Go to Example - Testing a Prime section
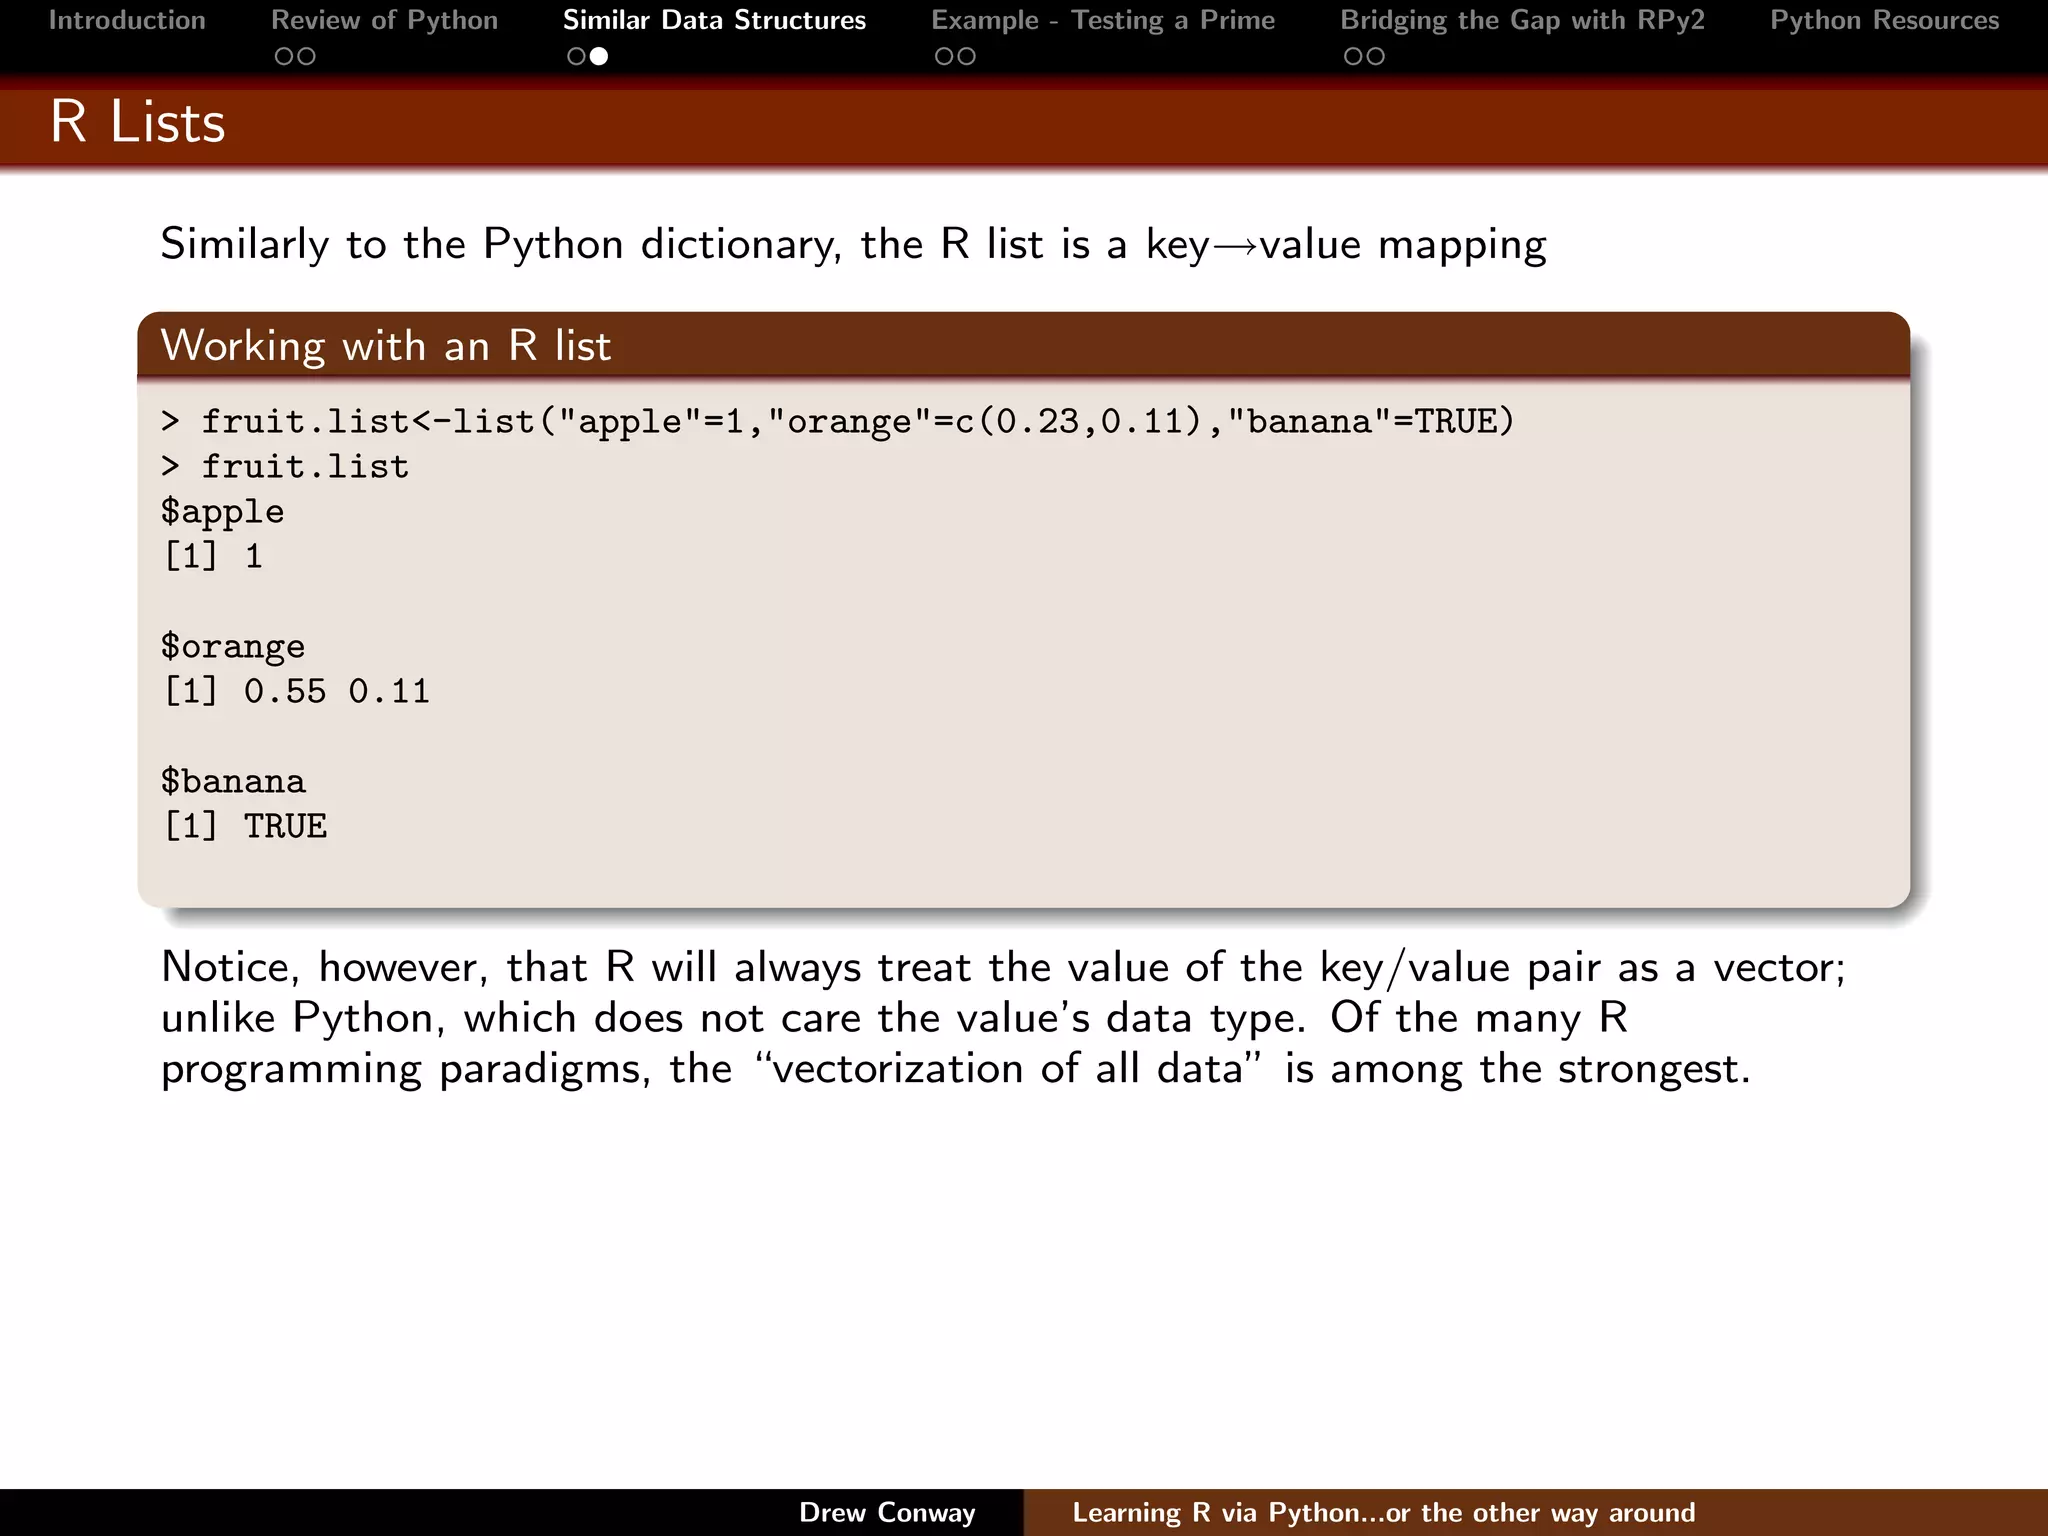The height and width of the screenshot is (1536, 2048). point(1103,20)
